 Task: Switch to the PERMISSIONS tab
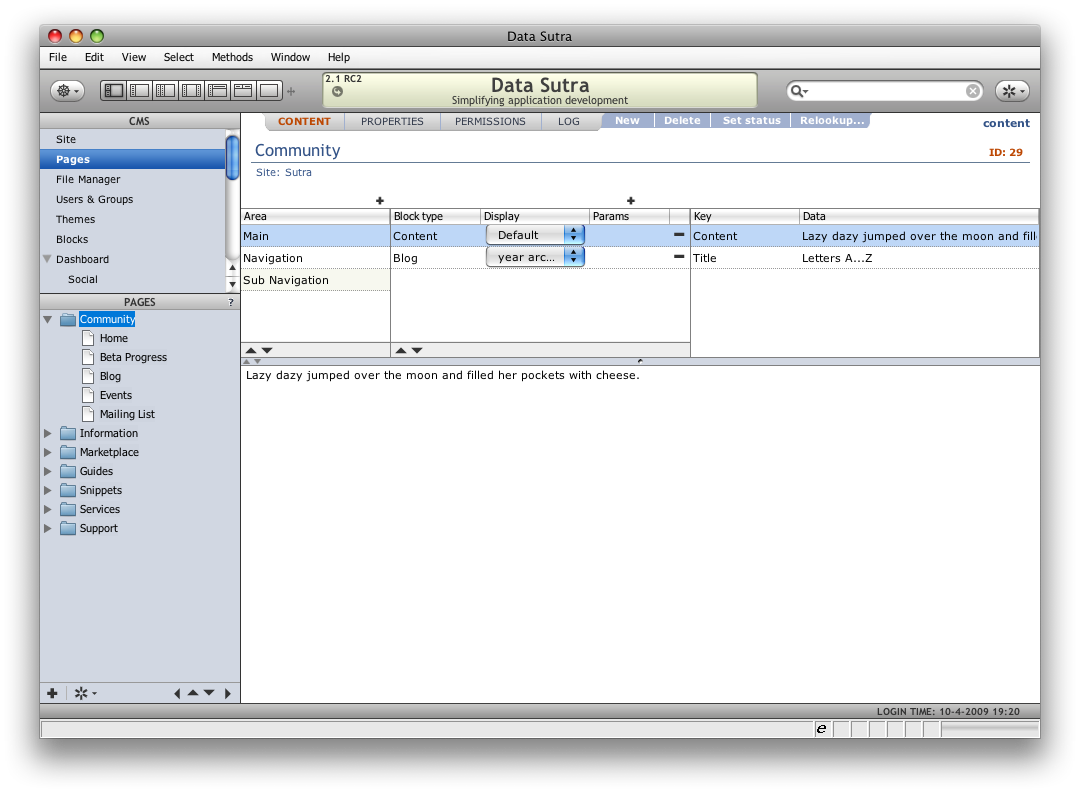click(x=490, y=121)
